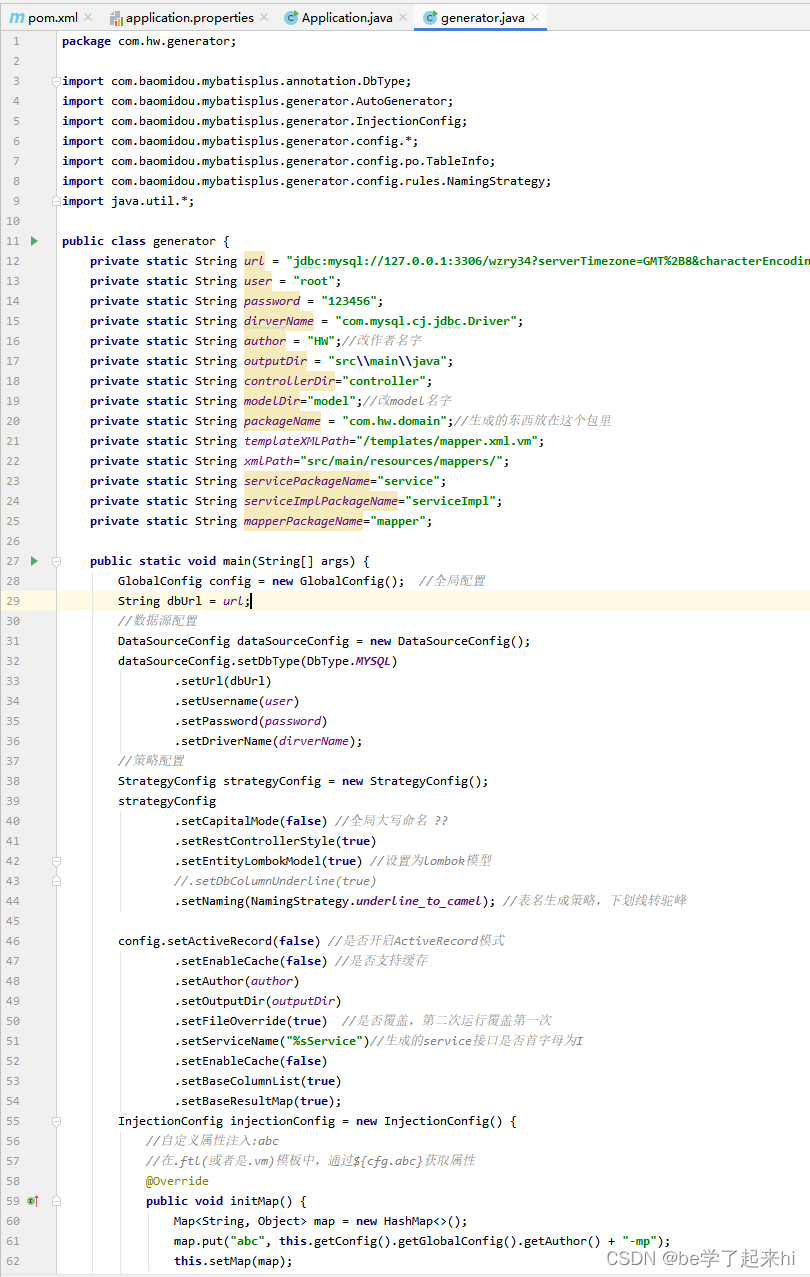Click '.setFileOverride(true)' on line 50

[x=251, y=1021]
